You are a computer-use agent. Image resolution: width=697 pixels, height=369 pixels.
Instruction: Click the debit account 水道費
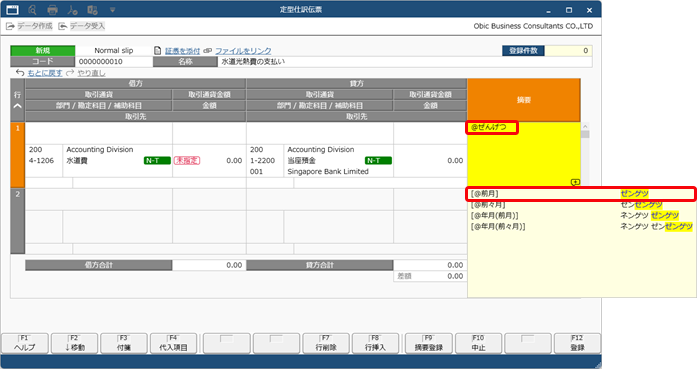click(x=77, y=160)
